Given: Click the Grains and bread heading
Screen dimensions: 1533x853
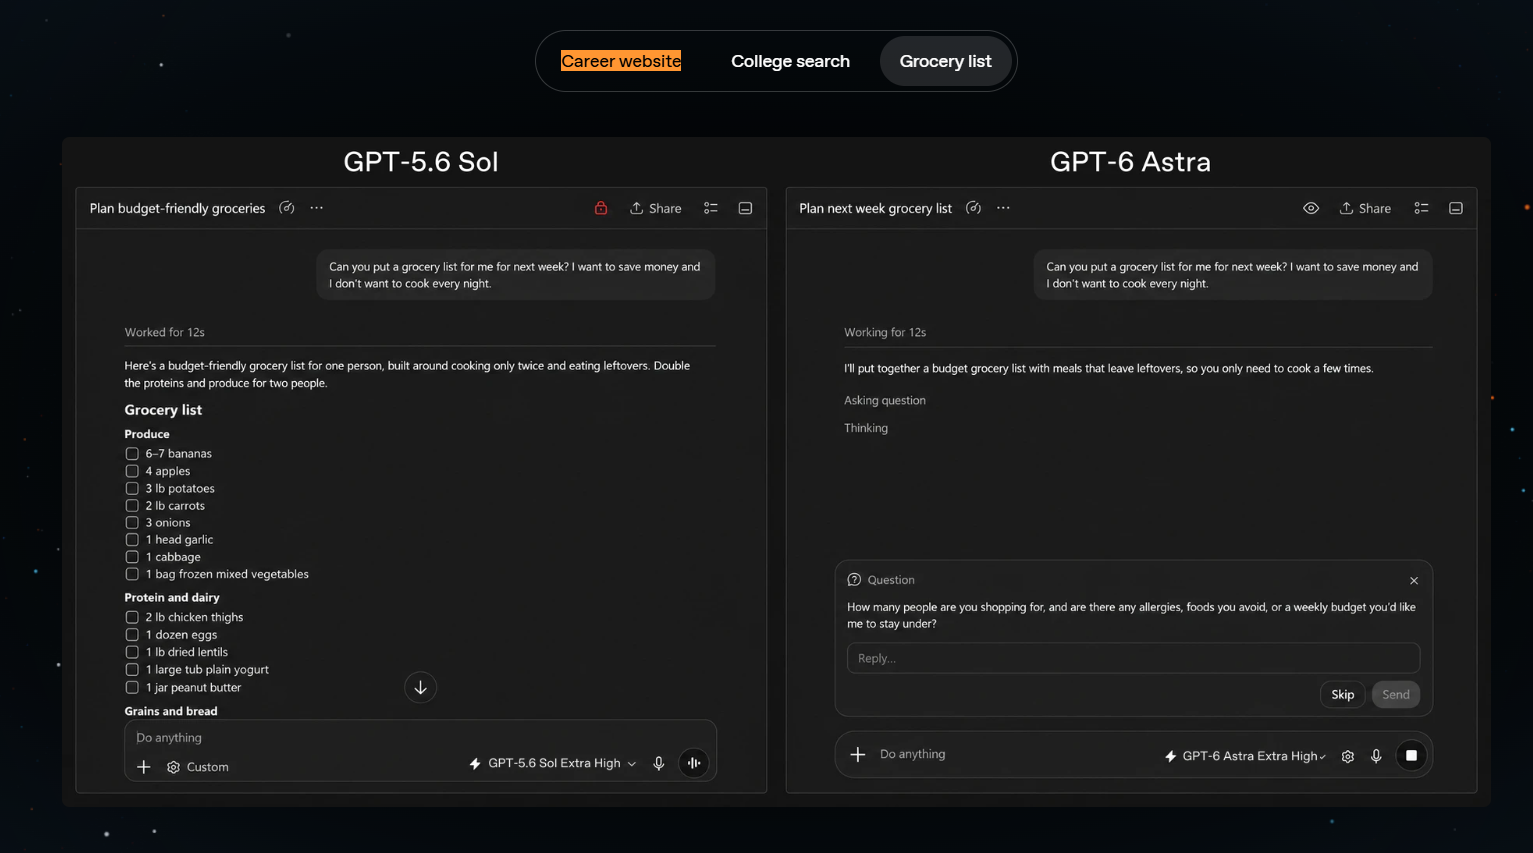Looking at the screenshot, I should click(x=171, y=712).
